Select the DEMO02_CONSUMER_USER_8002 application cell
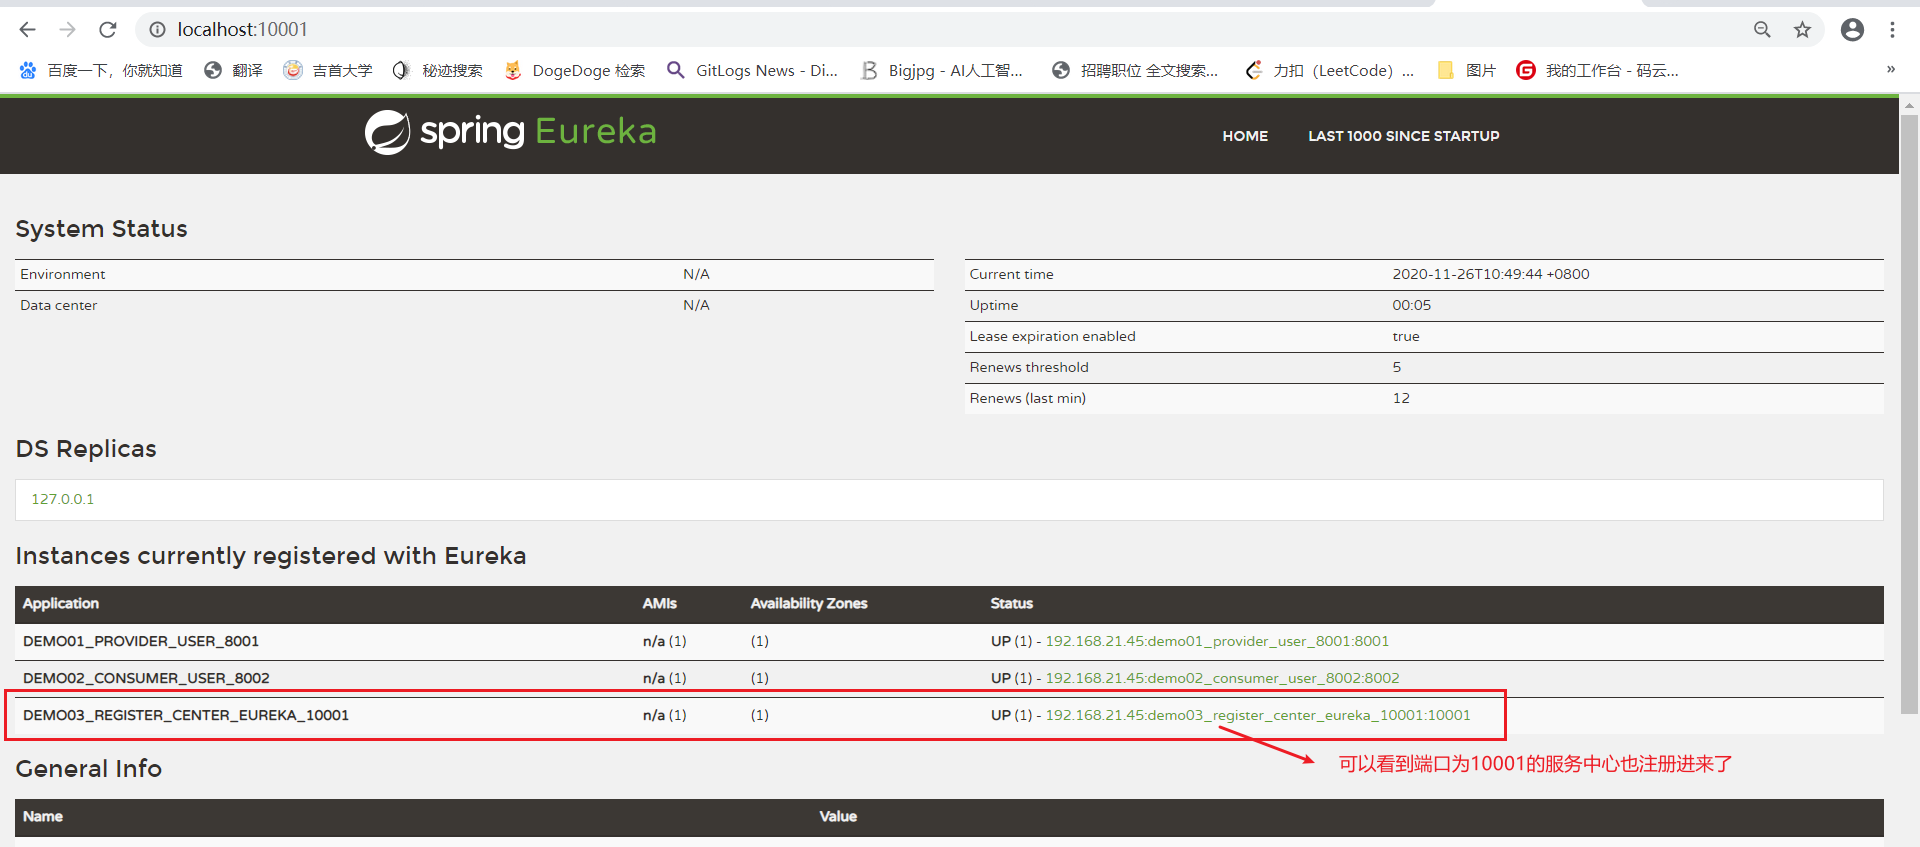Screen dimensions: 1920x847 (146, 678)
